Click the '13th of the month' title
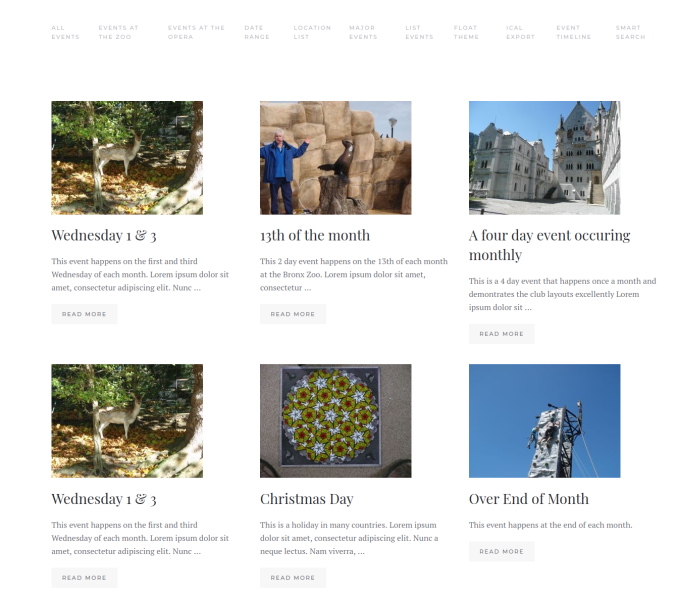Screen dimensions: 676x600 click(x=315, y=235)
